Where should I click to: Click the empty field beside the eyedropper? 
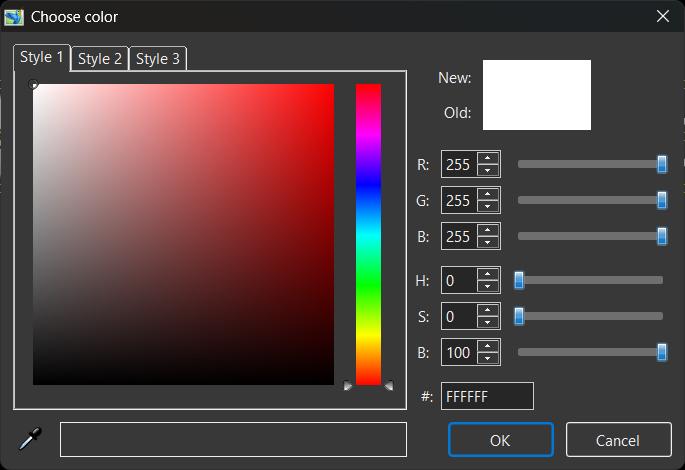233,440
